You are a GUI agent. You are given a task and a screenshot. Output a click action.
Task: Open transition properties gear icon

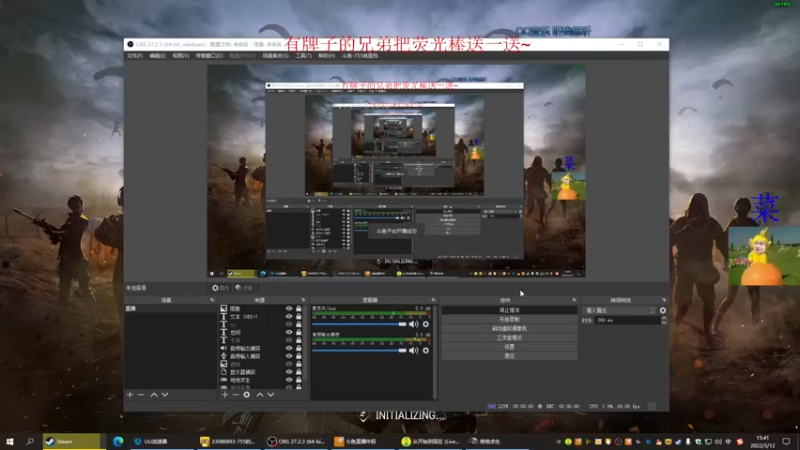point(663,310)
